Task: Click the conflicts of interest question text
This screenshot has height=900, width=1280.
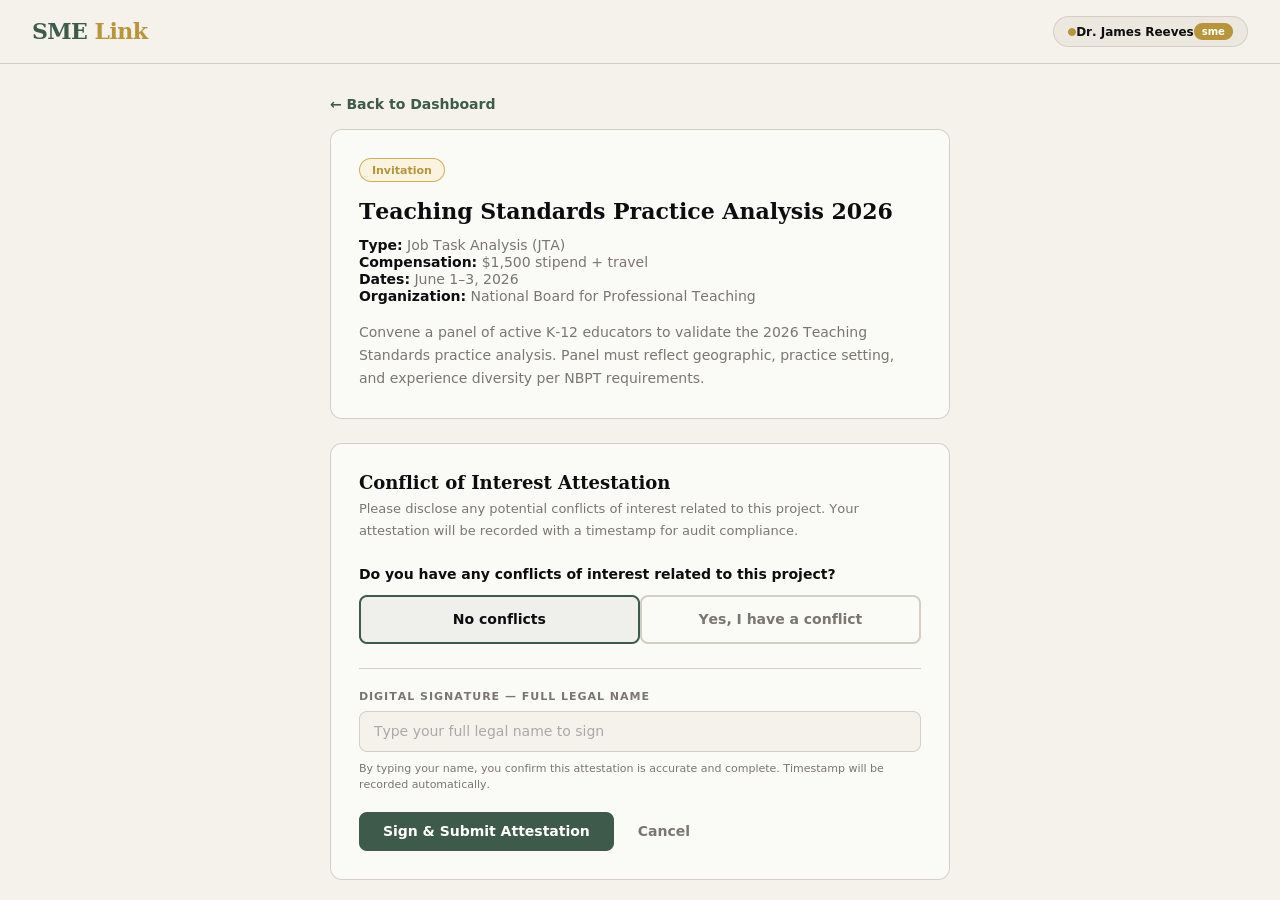Action: pos(597,574)
